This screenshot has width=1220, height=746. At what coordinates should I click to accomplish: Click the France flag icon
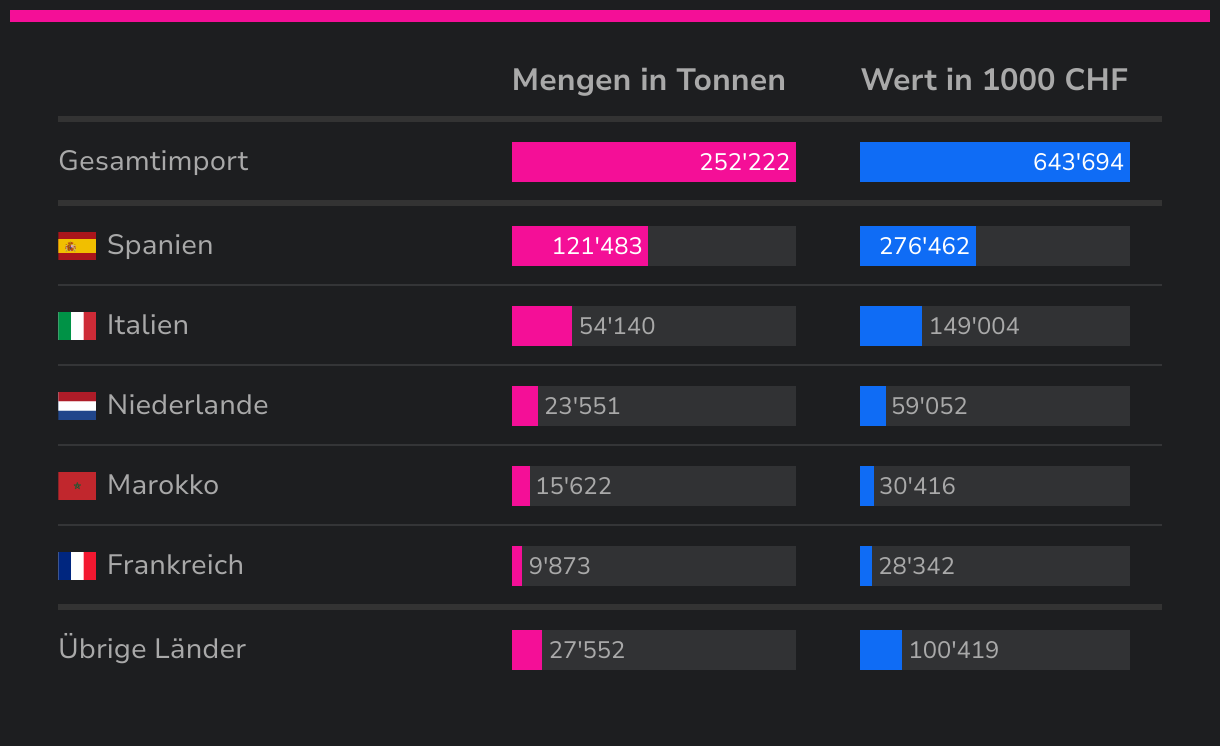tap(77, 566)
